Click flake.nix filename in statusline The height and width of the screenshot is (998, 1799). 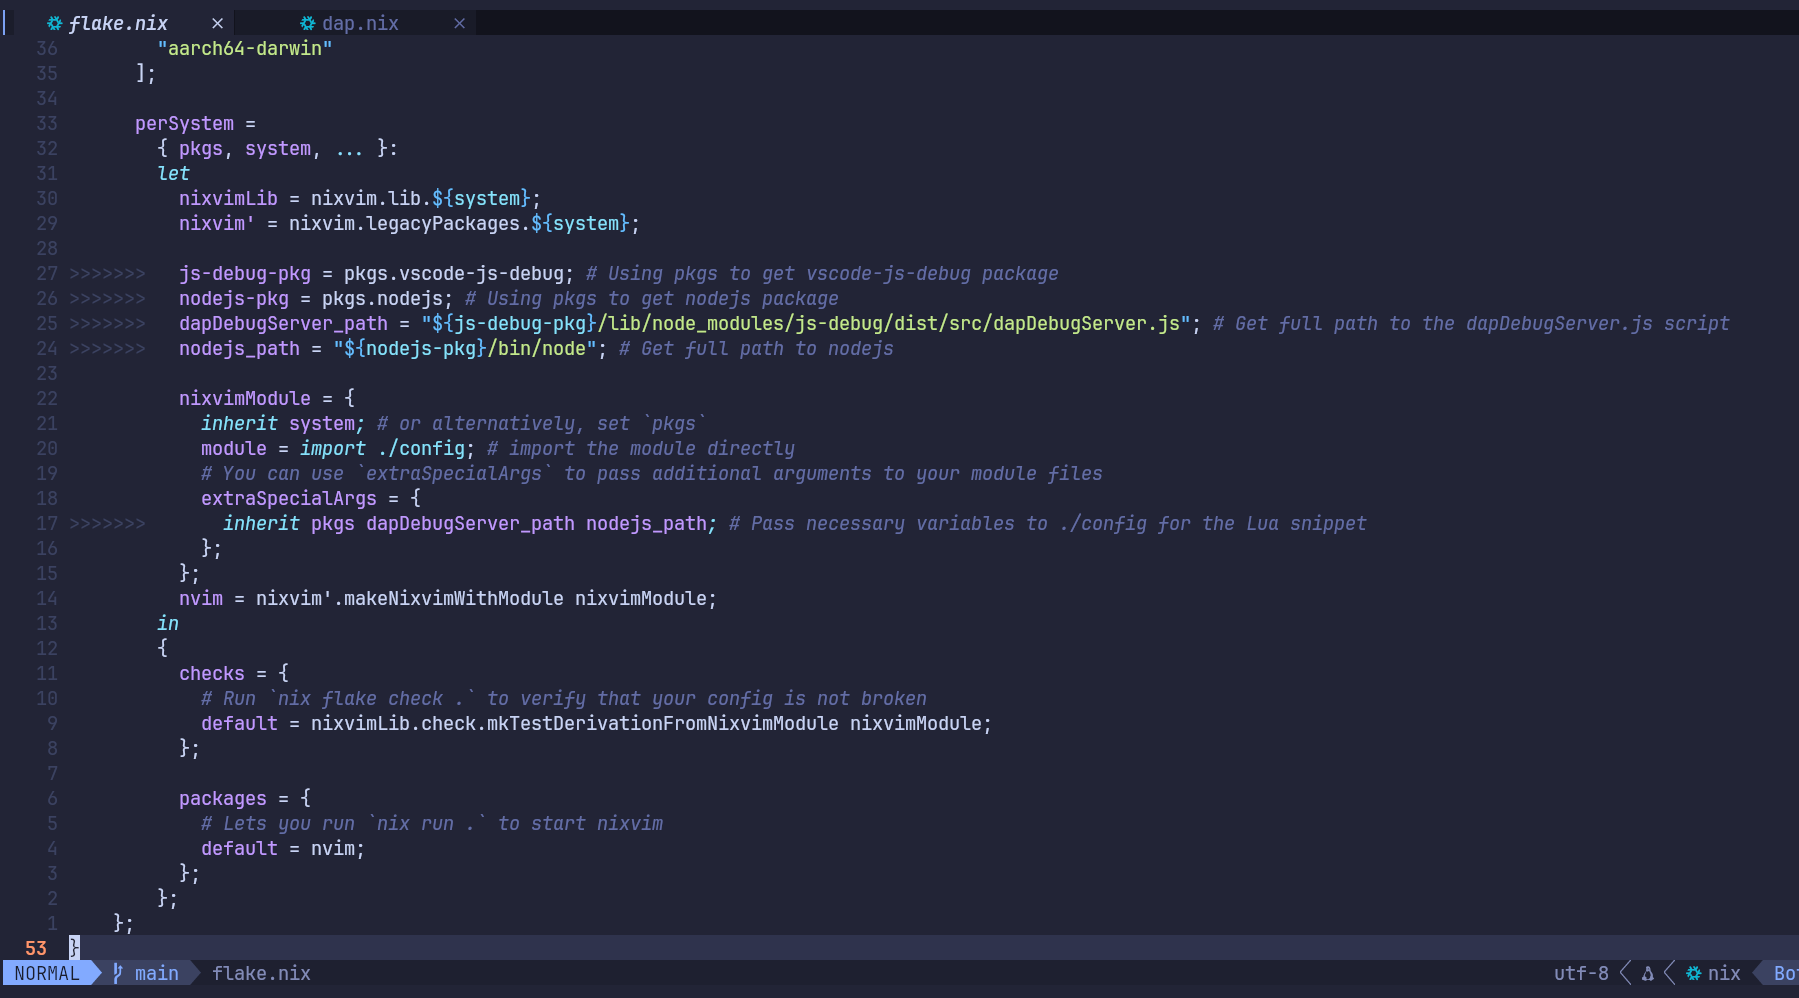click(x=261, y=973)
